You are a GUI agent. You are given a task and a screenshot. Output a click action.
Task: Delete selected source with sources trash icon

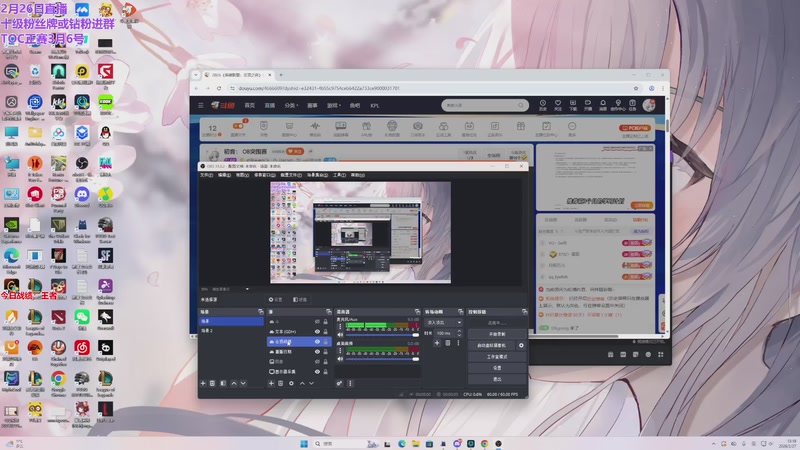click(281, 383)
